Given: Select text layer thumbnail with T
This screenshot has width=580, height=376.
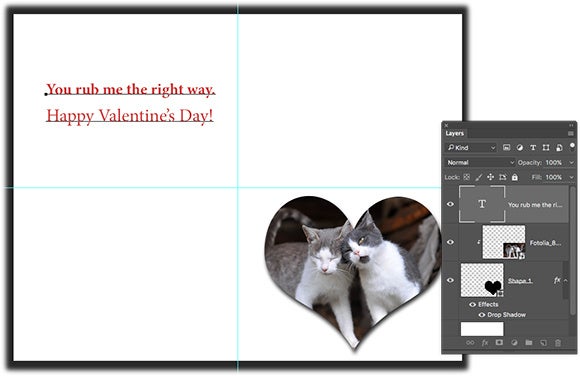Looking at the screenshot, I should click(482, 204).
